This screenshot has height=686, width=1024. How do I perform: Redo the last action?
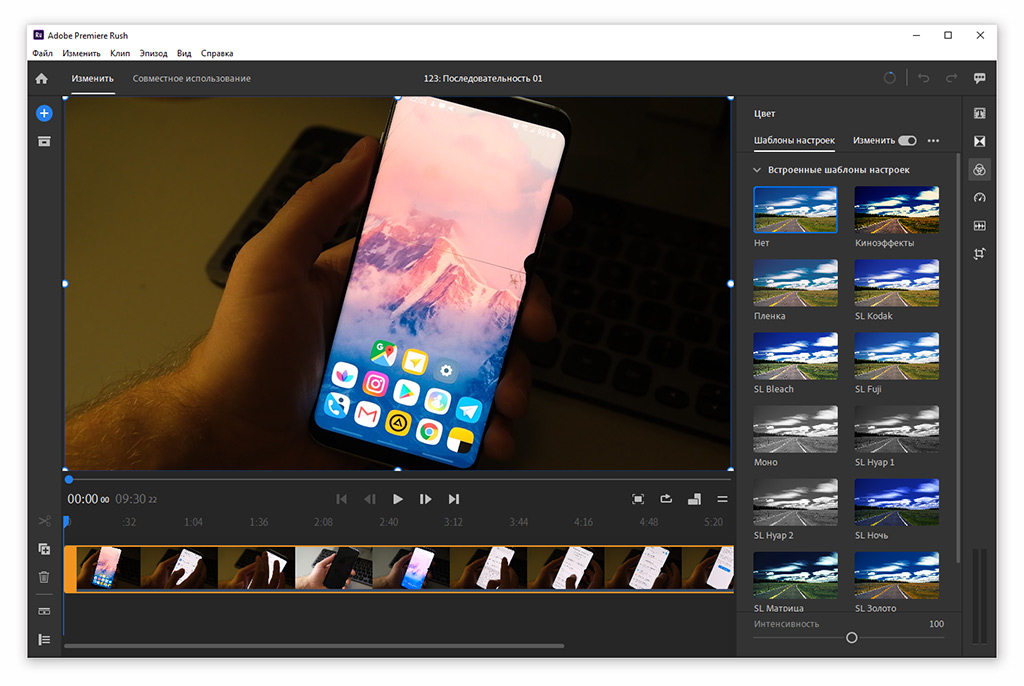pyautogui.click(x=951, y=78)
